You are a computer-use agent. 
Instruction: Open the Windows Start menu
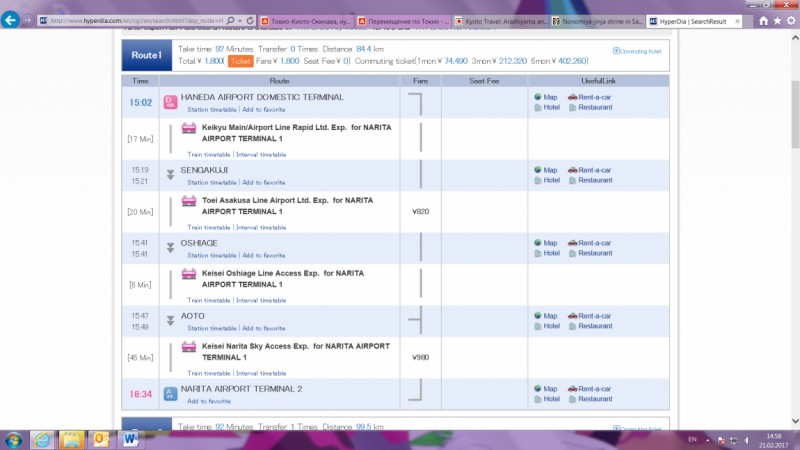click(x=14, y=438)
